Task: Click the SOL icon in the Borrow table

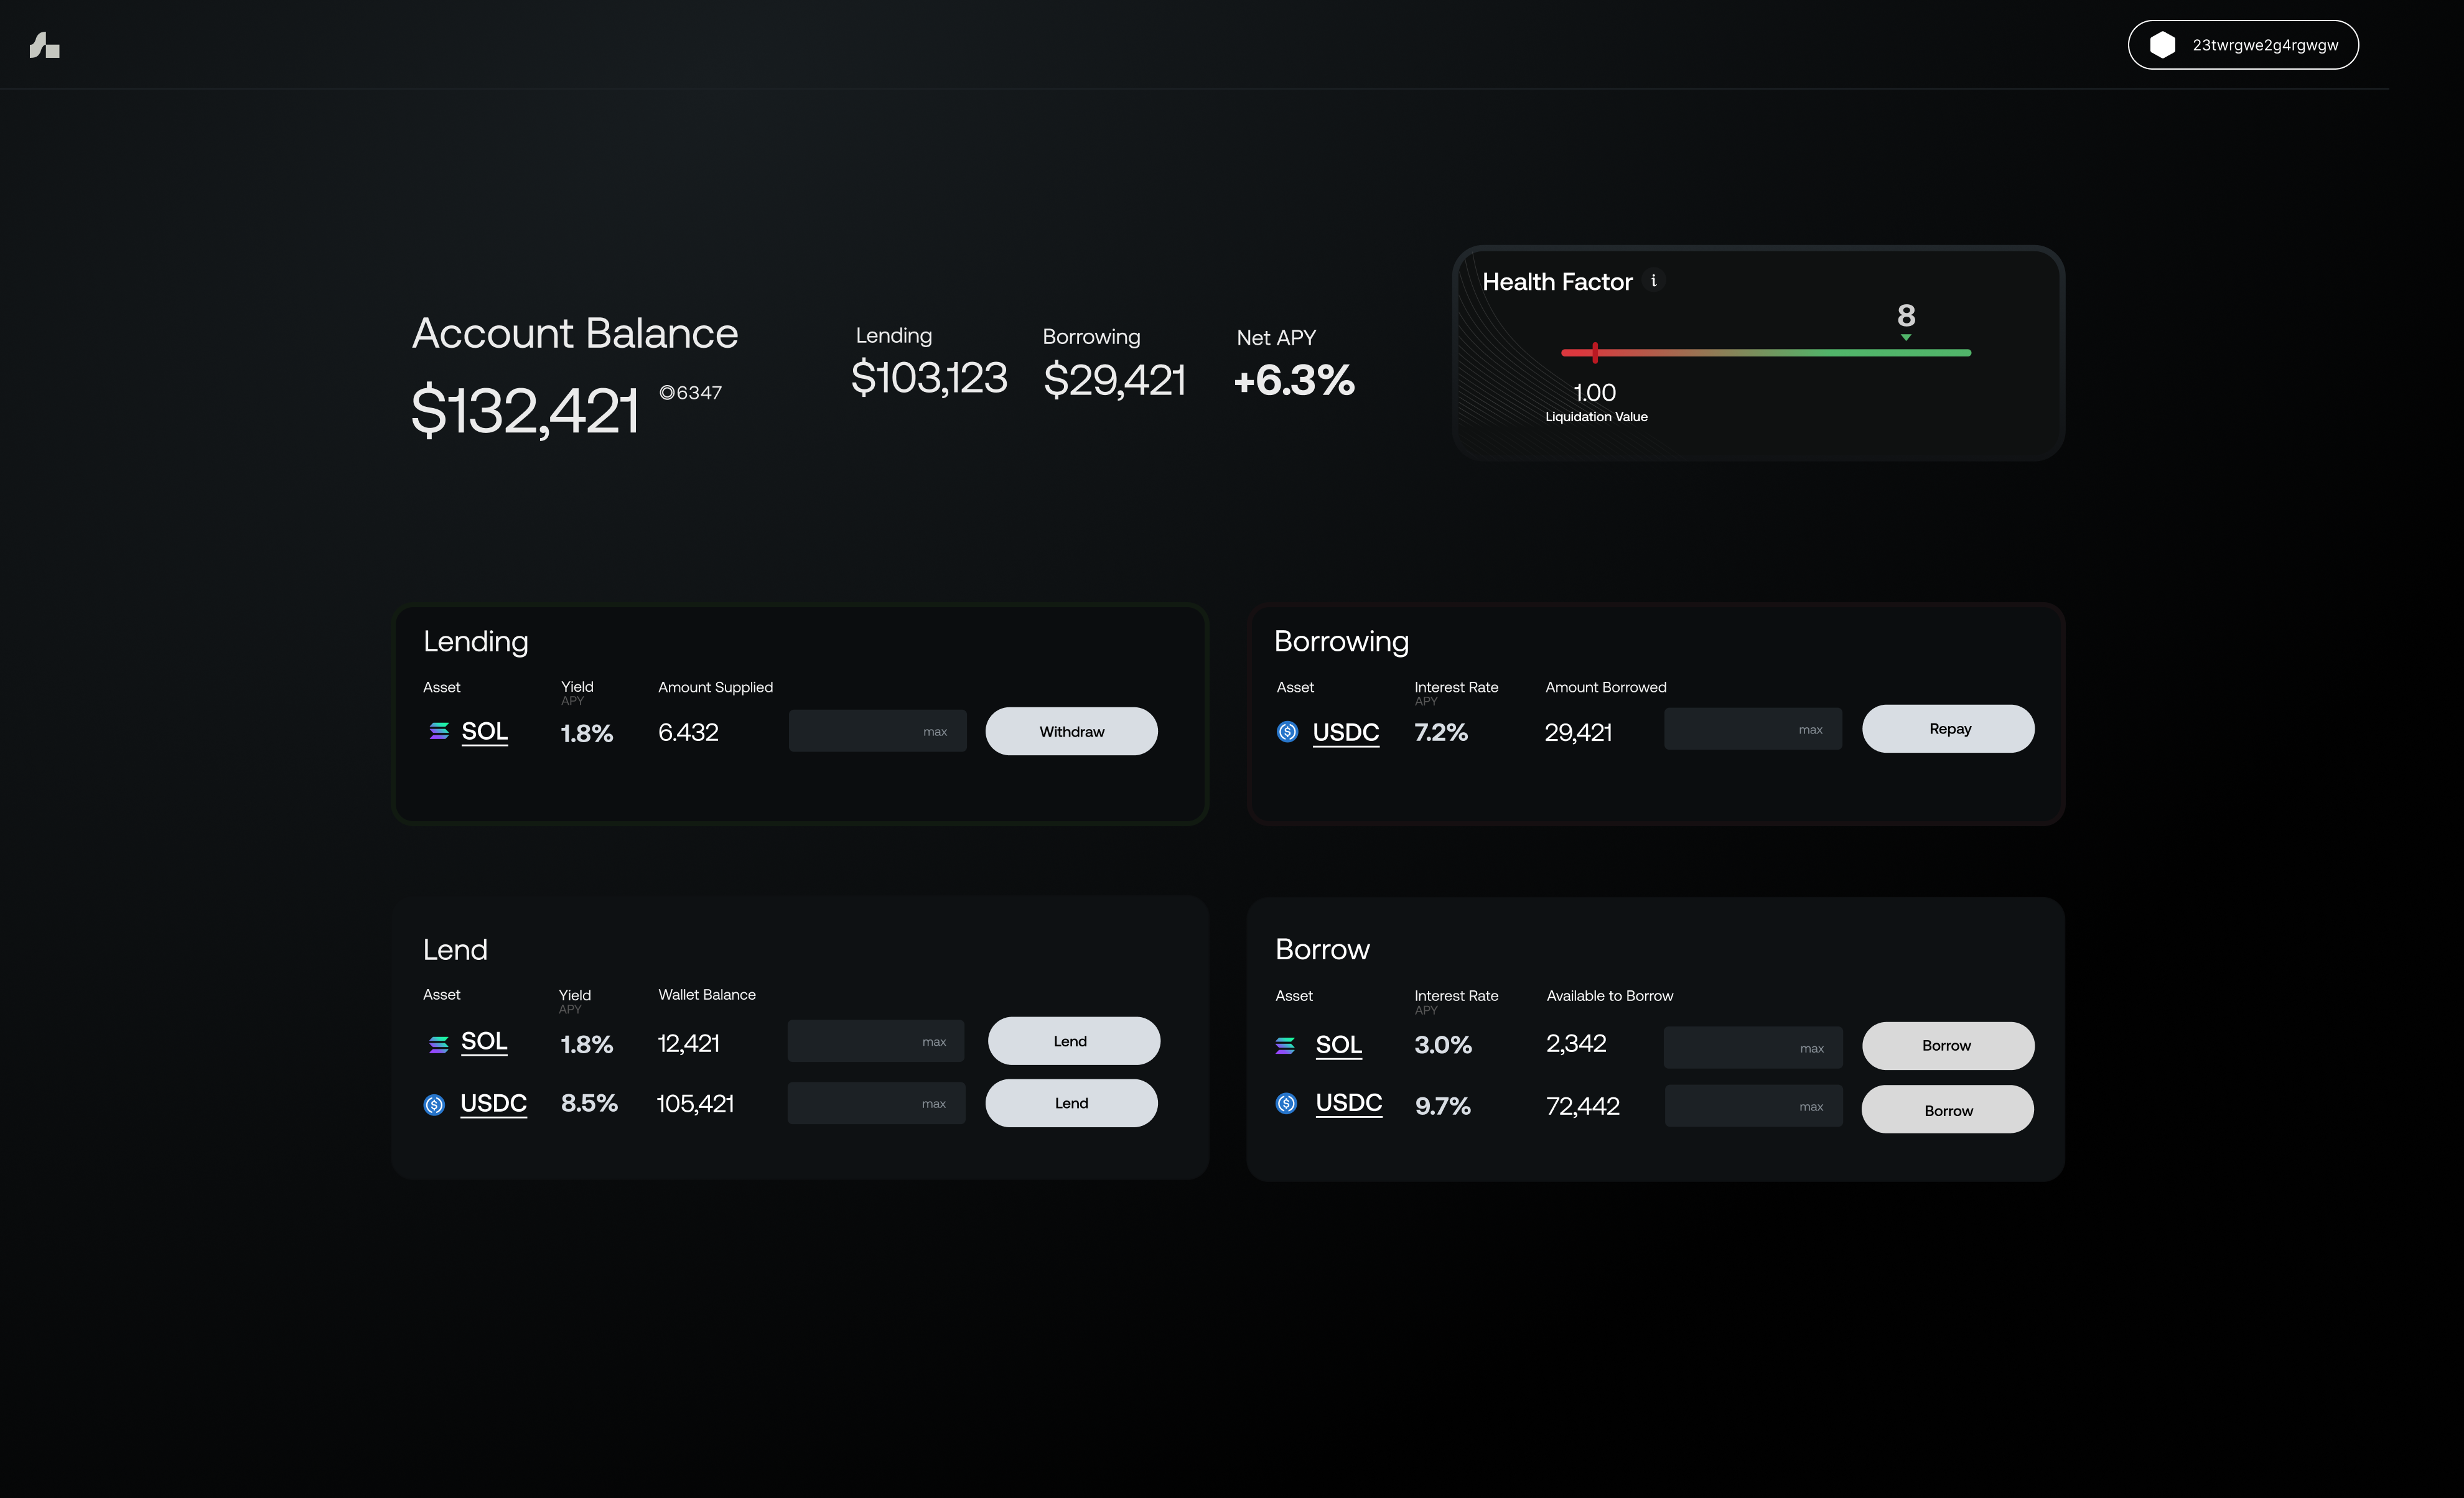Action: point(1286,1046)
